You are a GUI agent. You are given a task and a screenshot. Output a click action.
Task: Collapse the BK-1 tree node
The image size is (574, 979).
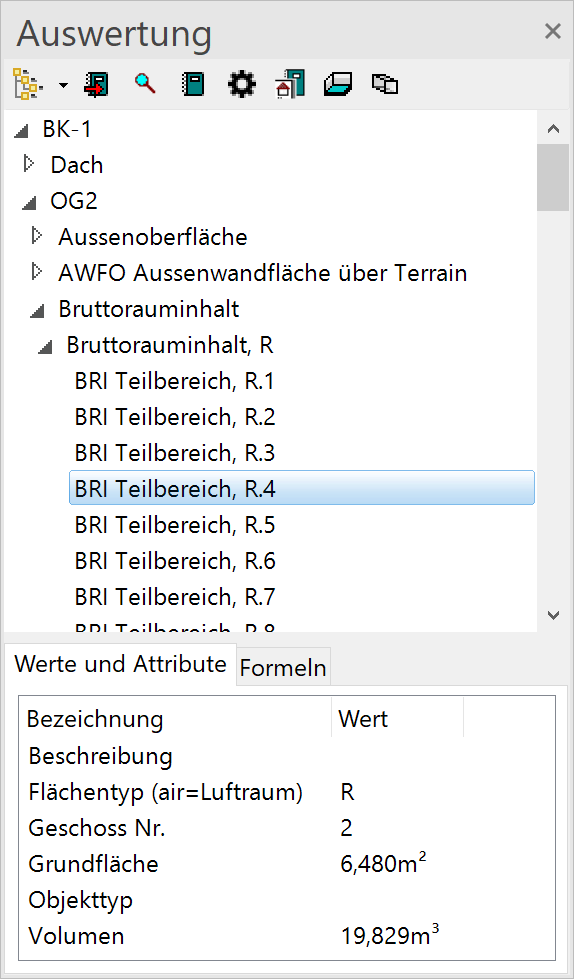(22, 131)
